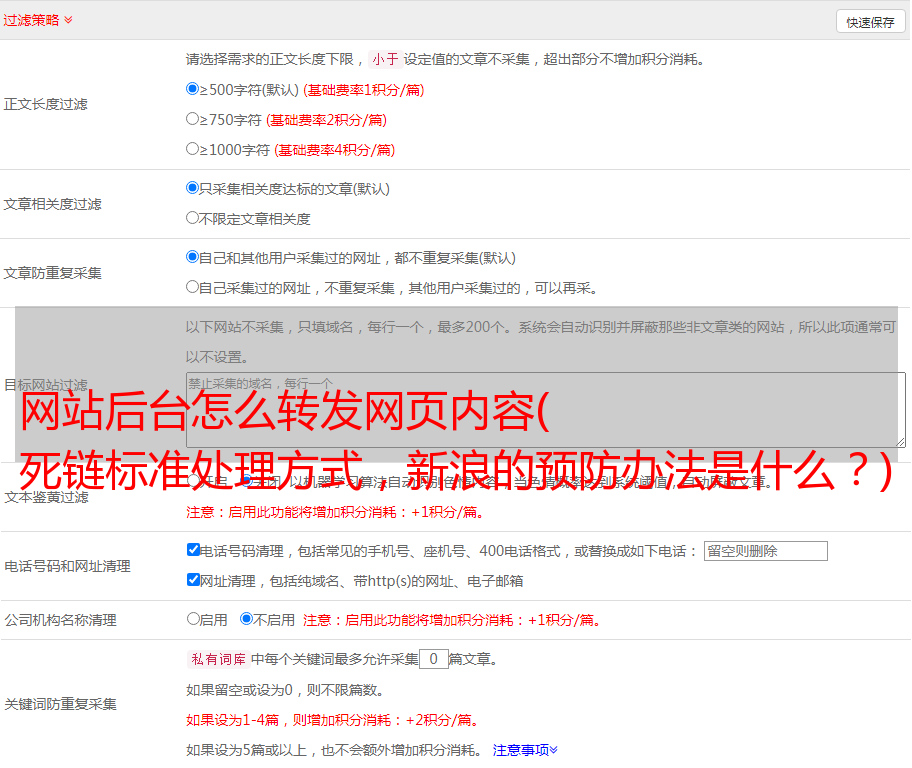Screen dimensions: 912x768
Task: Select 不启用 for 公司机构名称清理
Action: [x=247, y=619]
